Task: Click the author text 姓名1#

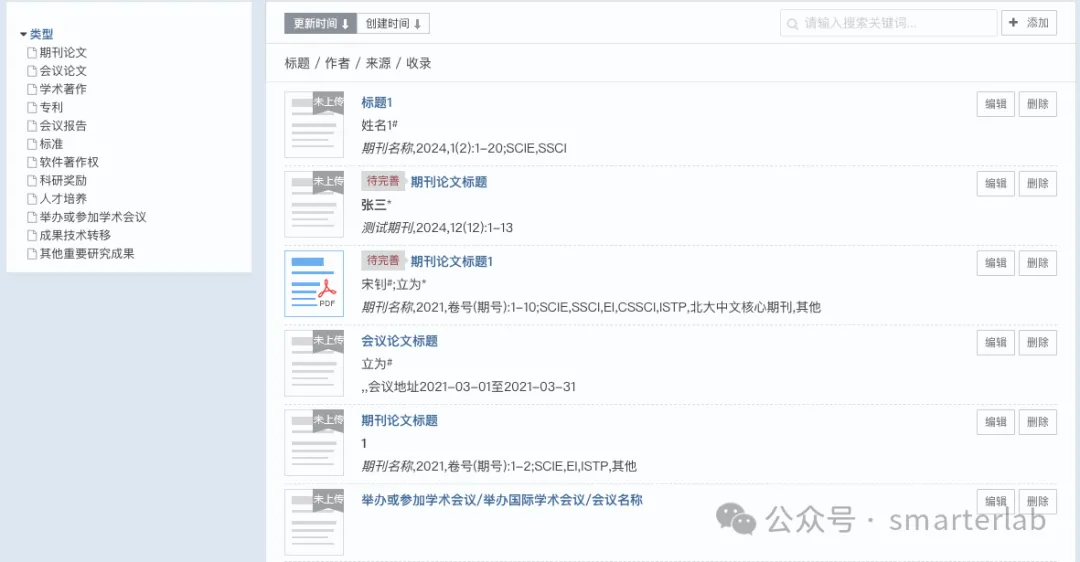Action: tap(380, 125)
